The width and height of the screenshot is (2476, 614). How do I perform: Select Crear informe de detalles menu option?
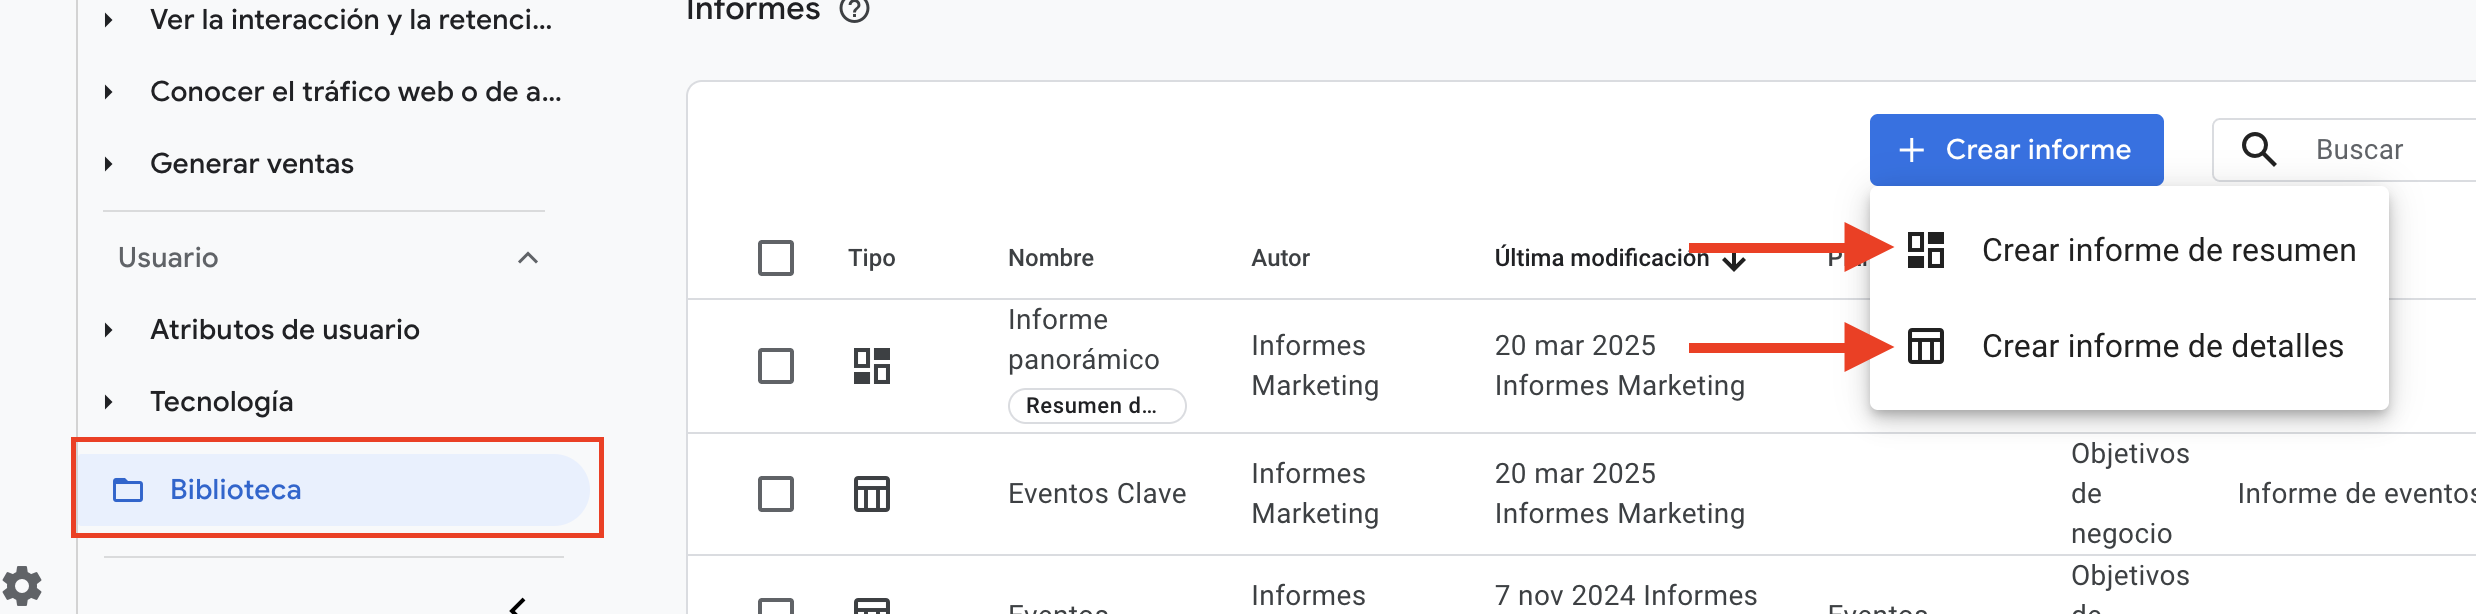pyautogui.click(x=2162, y=346)
